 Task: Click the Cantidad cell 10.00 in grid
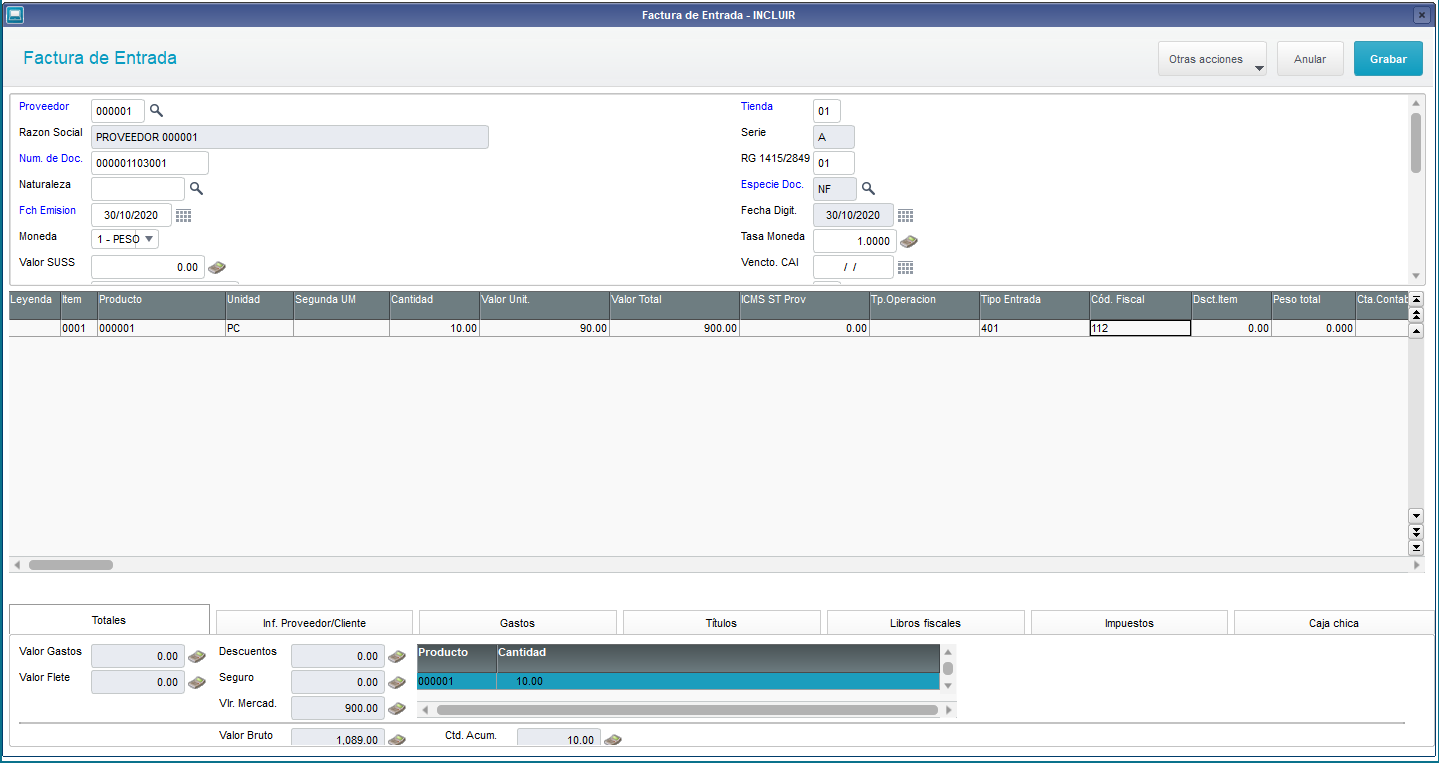click(434, 328)
